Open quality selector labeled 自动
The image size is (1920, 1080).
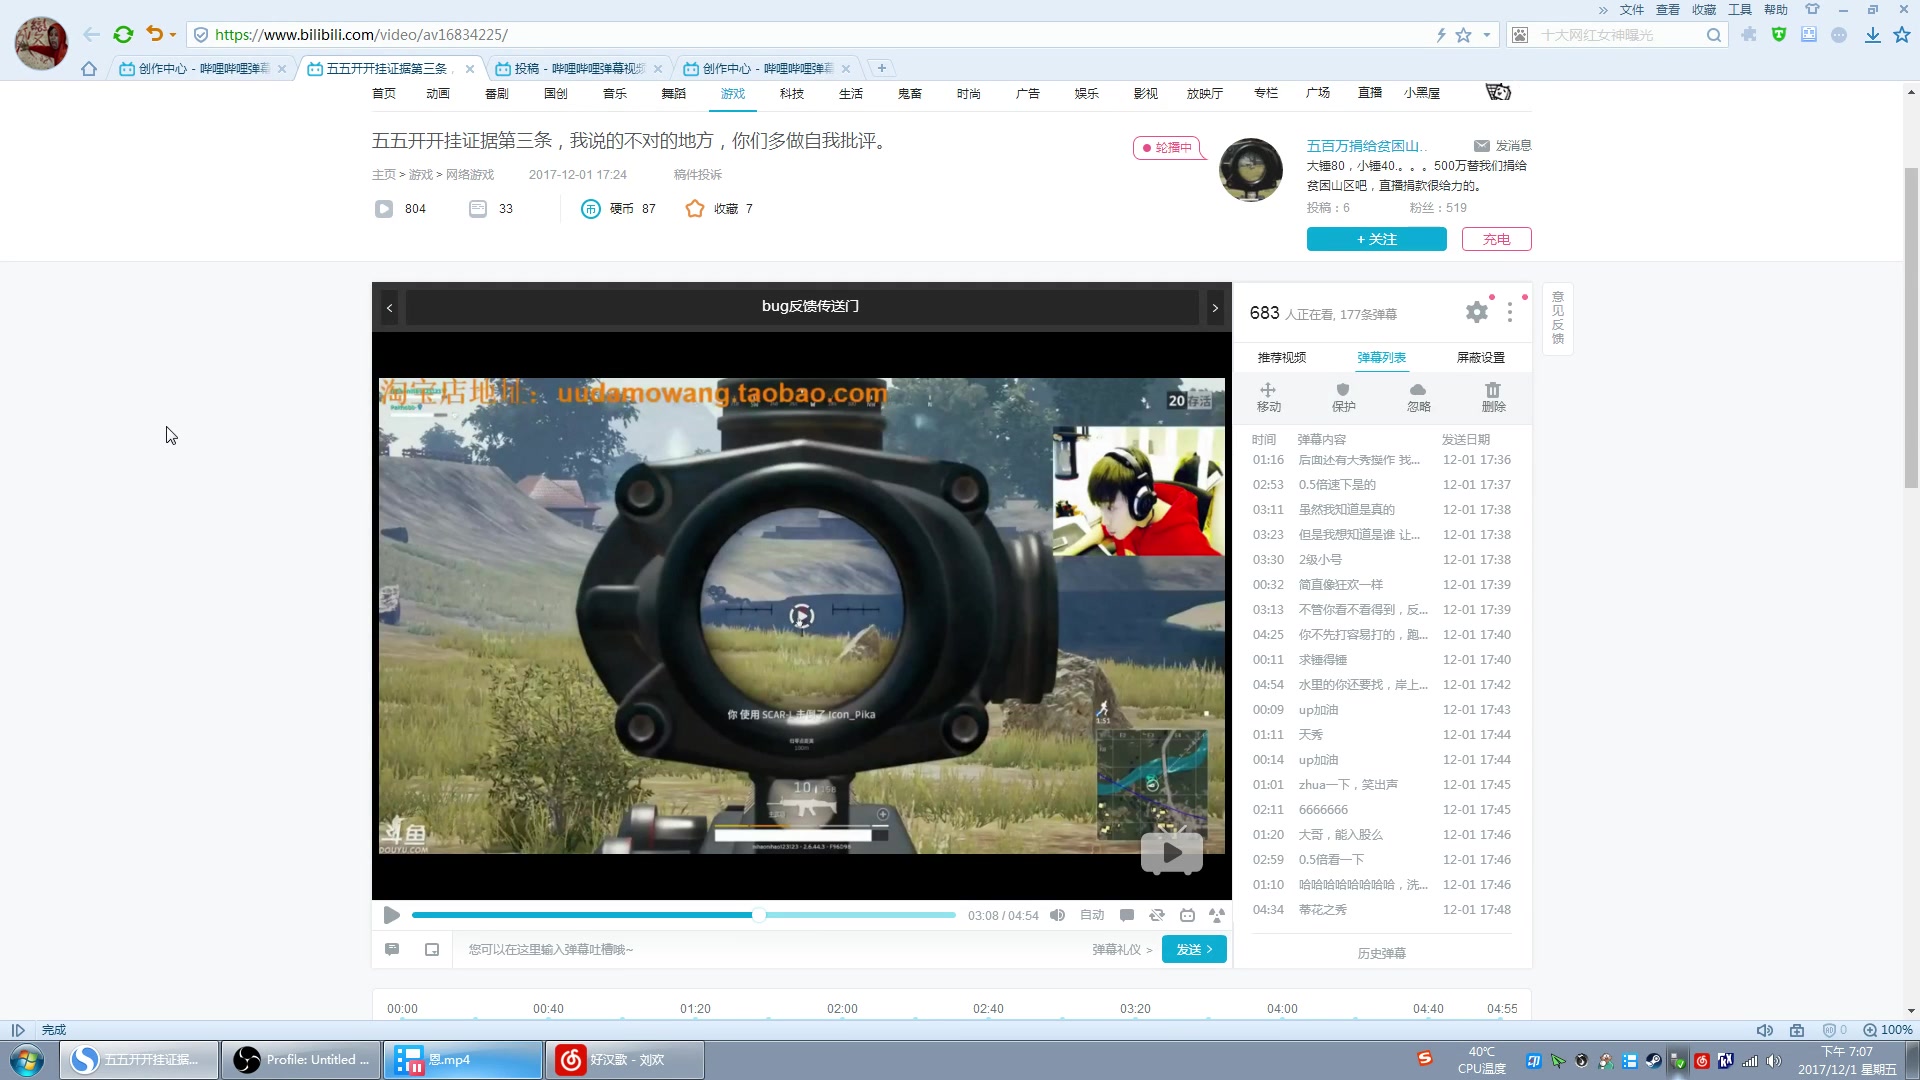coord(1092,915)
